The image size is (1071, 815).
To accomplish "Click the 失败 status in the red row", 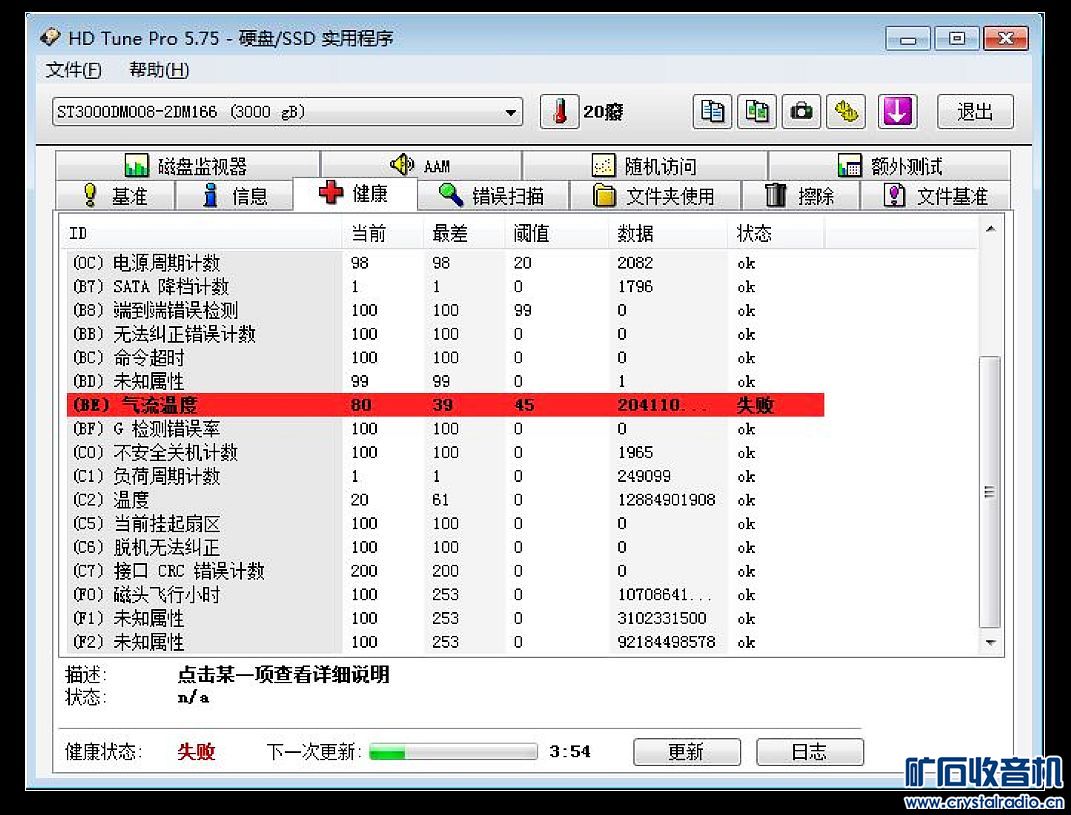I will pos(755,405).
